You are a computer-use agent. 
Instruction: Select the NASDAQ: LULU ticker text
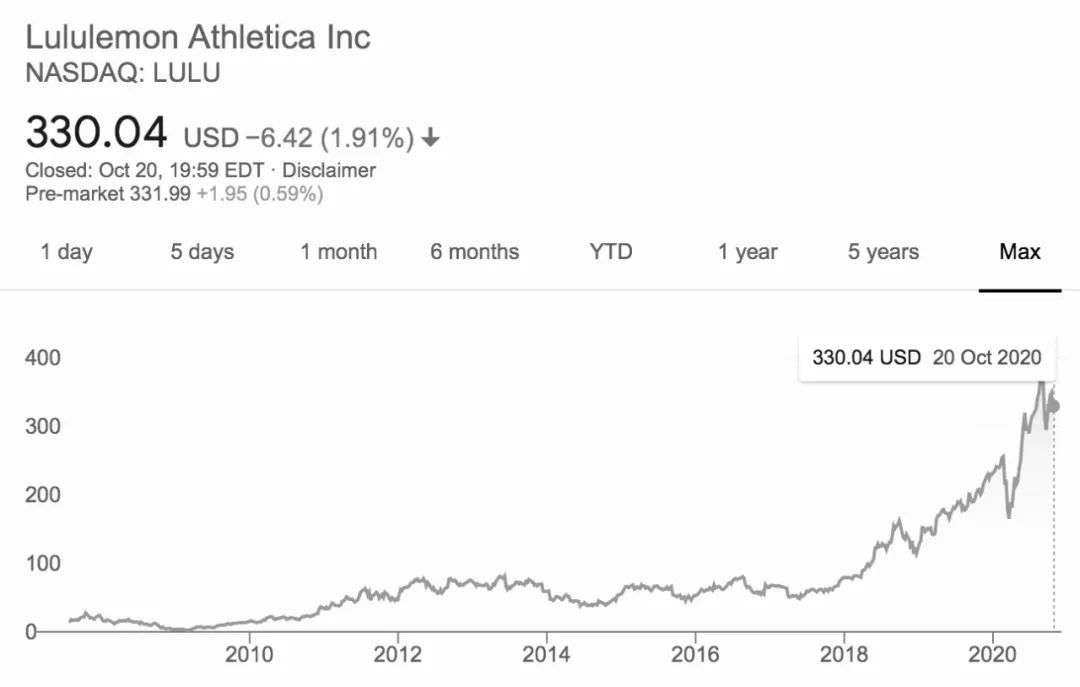[122, 73]
